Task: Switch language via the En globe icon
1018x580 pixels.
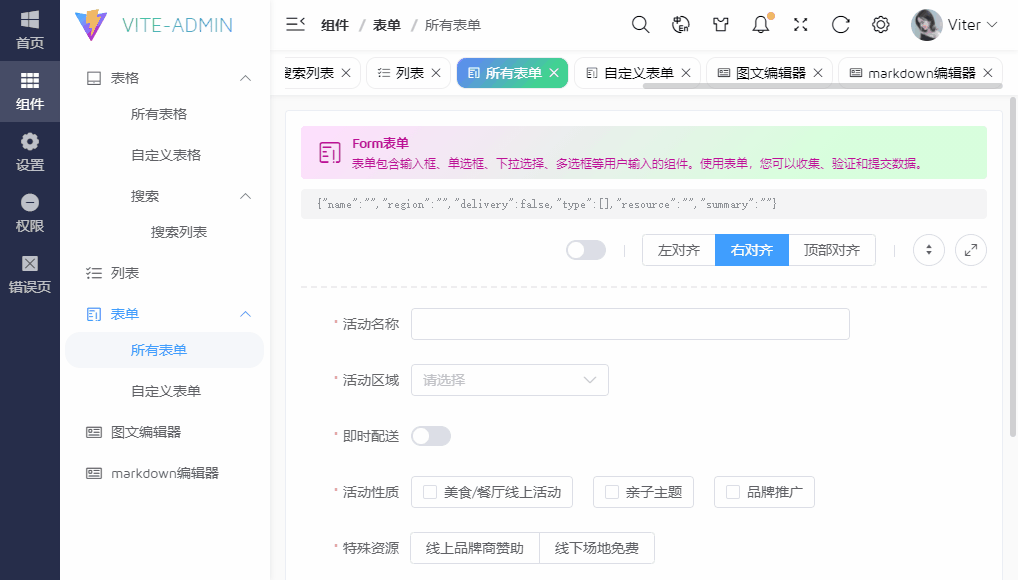Action: 680,25
